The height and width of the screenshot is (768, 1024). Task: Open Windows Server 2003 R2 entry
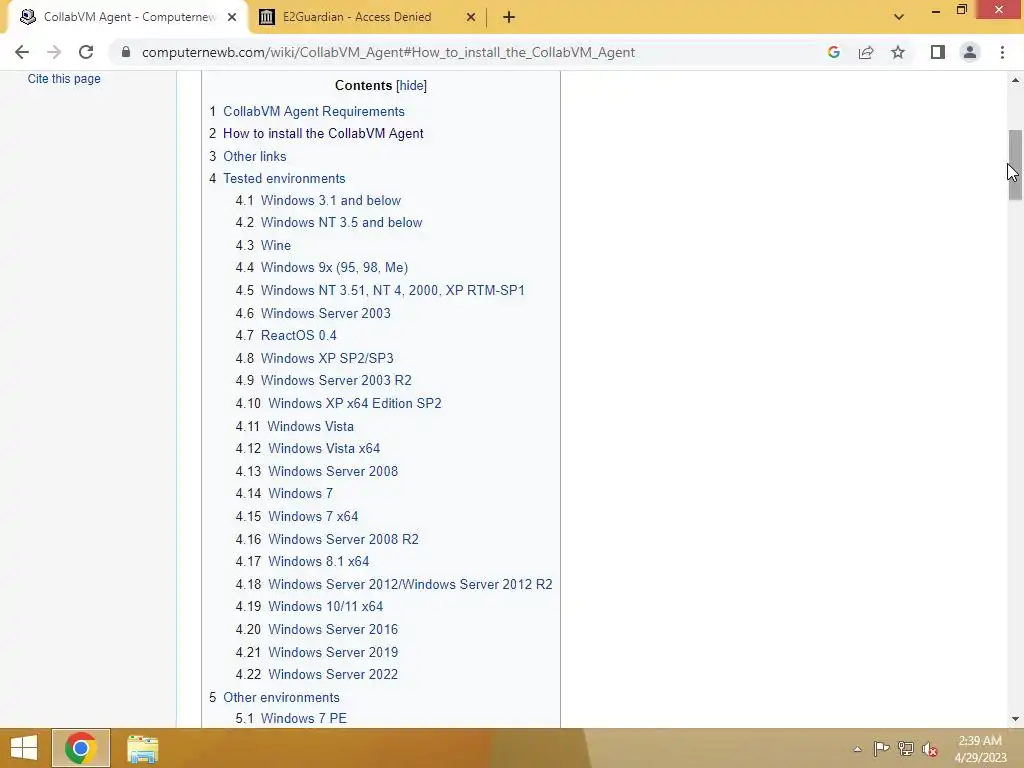336,381
